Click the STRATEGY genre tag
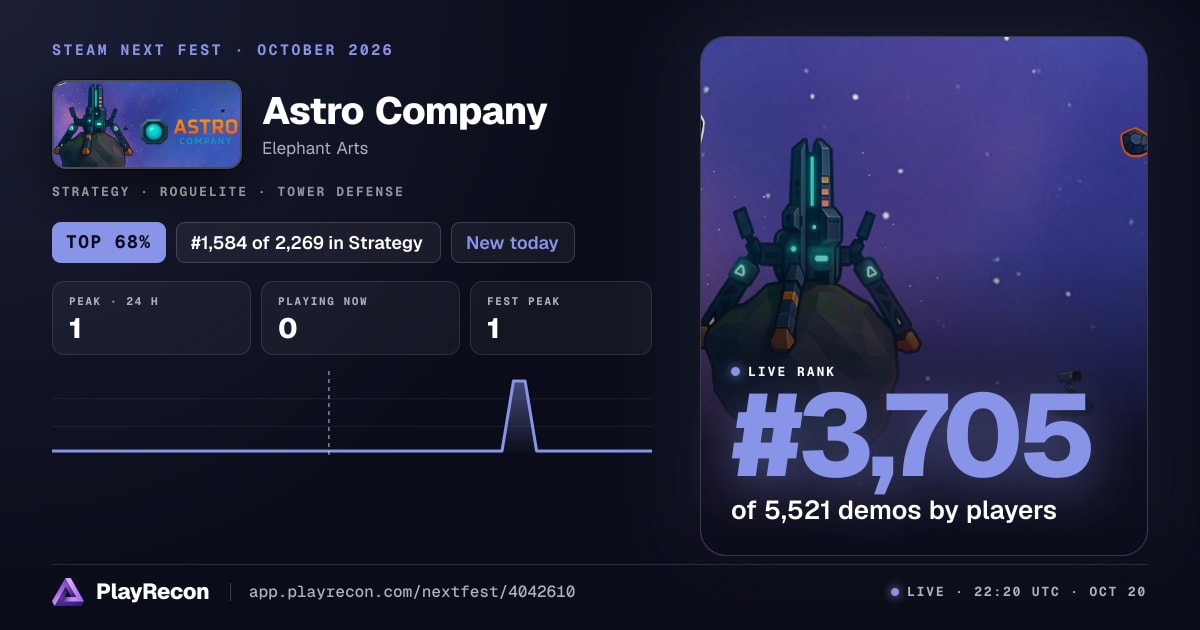The width and height of the screenshot is (1200, 630). (x=90, y=191)
